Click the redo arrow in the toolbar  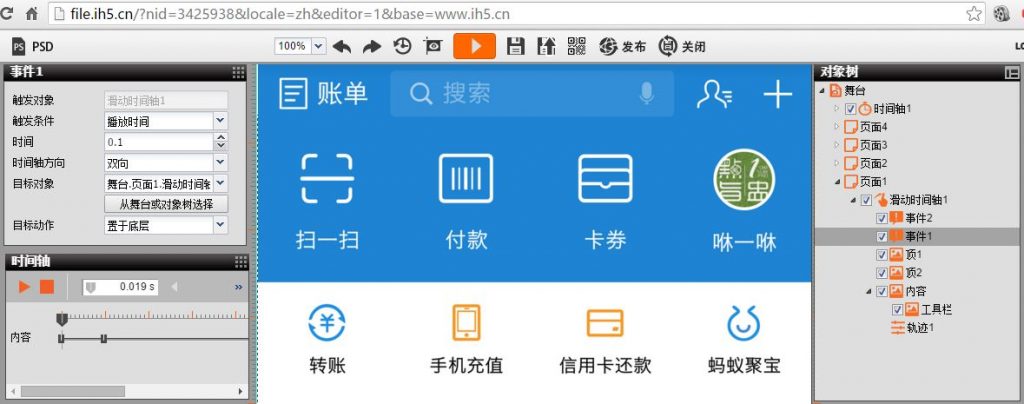tap(372, 46)
